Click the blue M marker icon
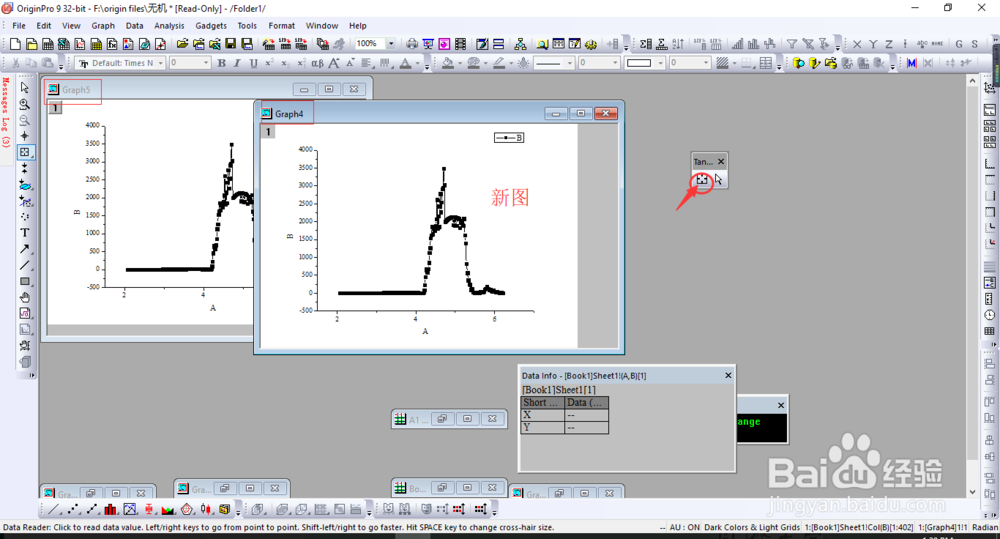The height and width of the screenshot is (539, 1000). click(911, 63)
